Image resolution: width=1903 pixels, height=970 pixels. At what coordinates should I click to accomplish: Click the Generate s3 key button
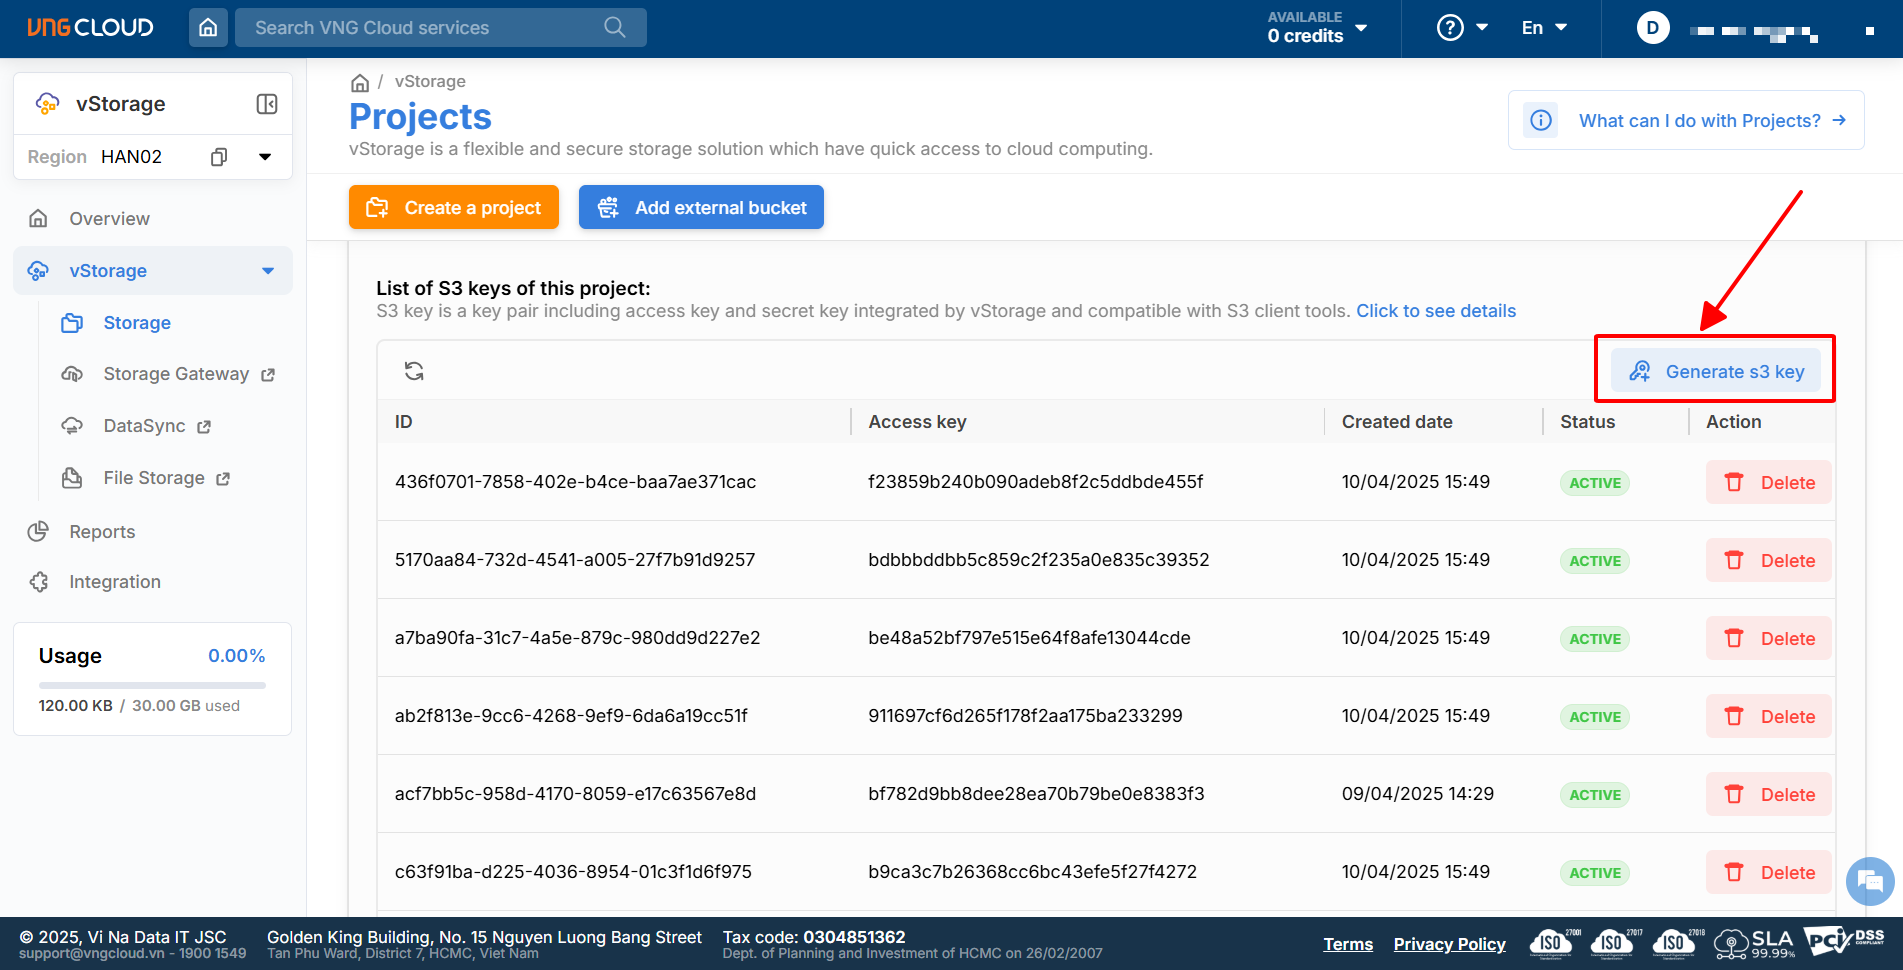point(1716,372)
